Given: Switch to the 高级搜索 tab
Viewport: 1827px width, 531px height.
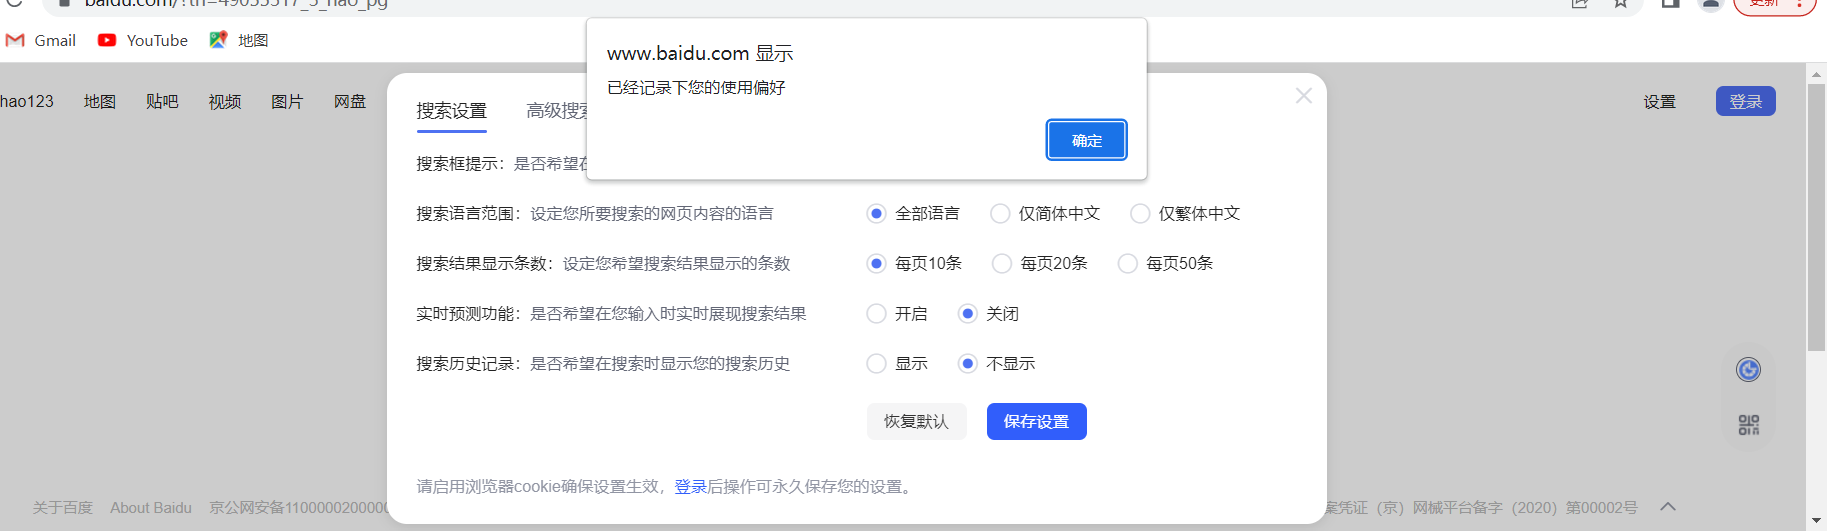Looking at the screenshot, I should (556, 111).
